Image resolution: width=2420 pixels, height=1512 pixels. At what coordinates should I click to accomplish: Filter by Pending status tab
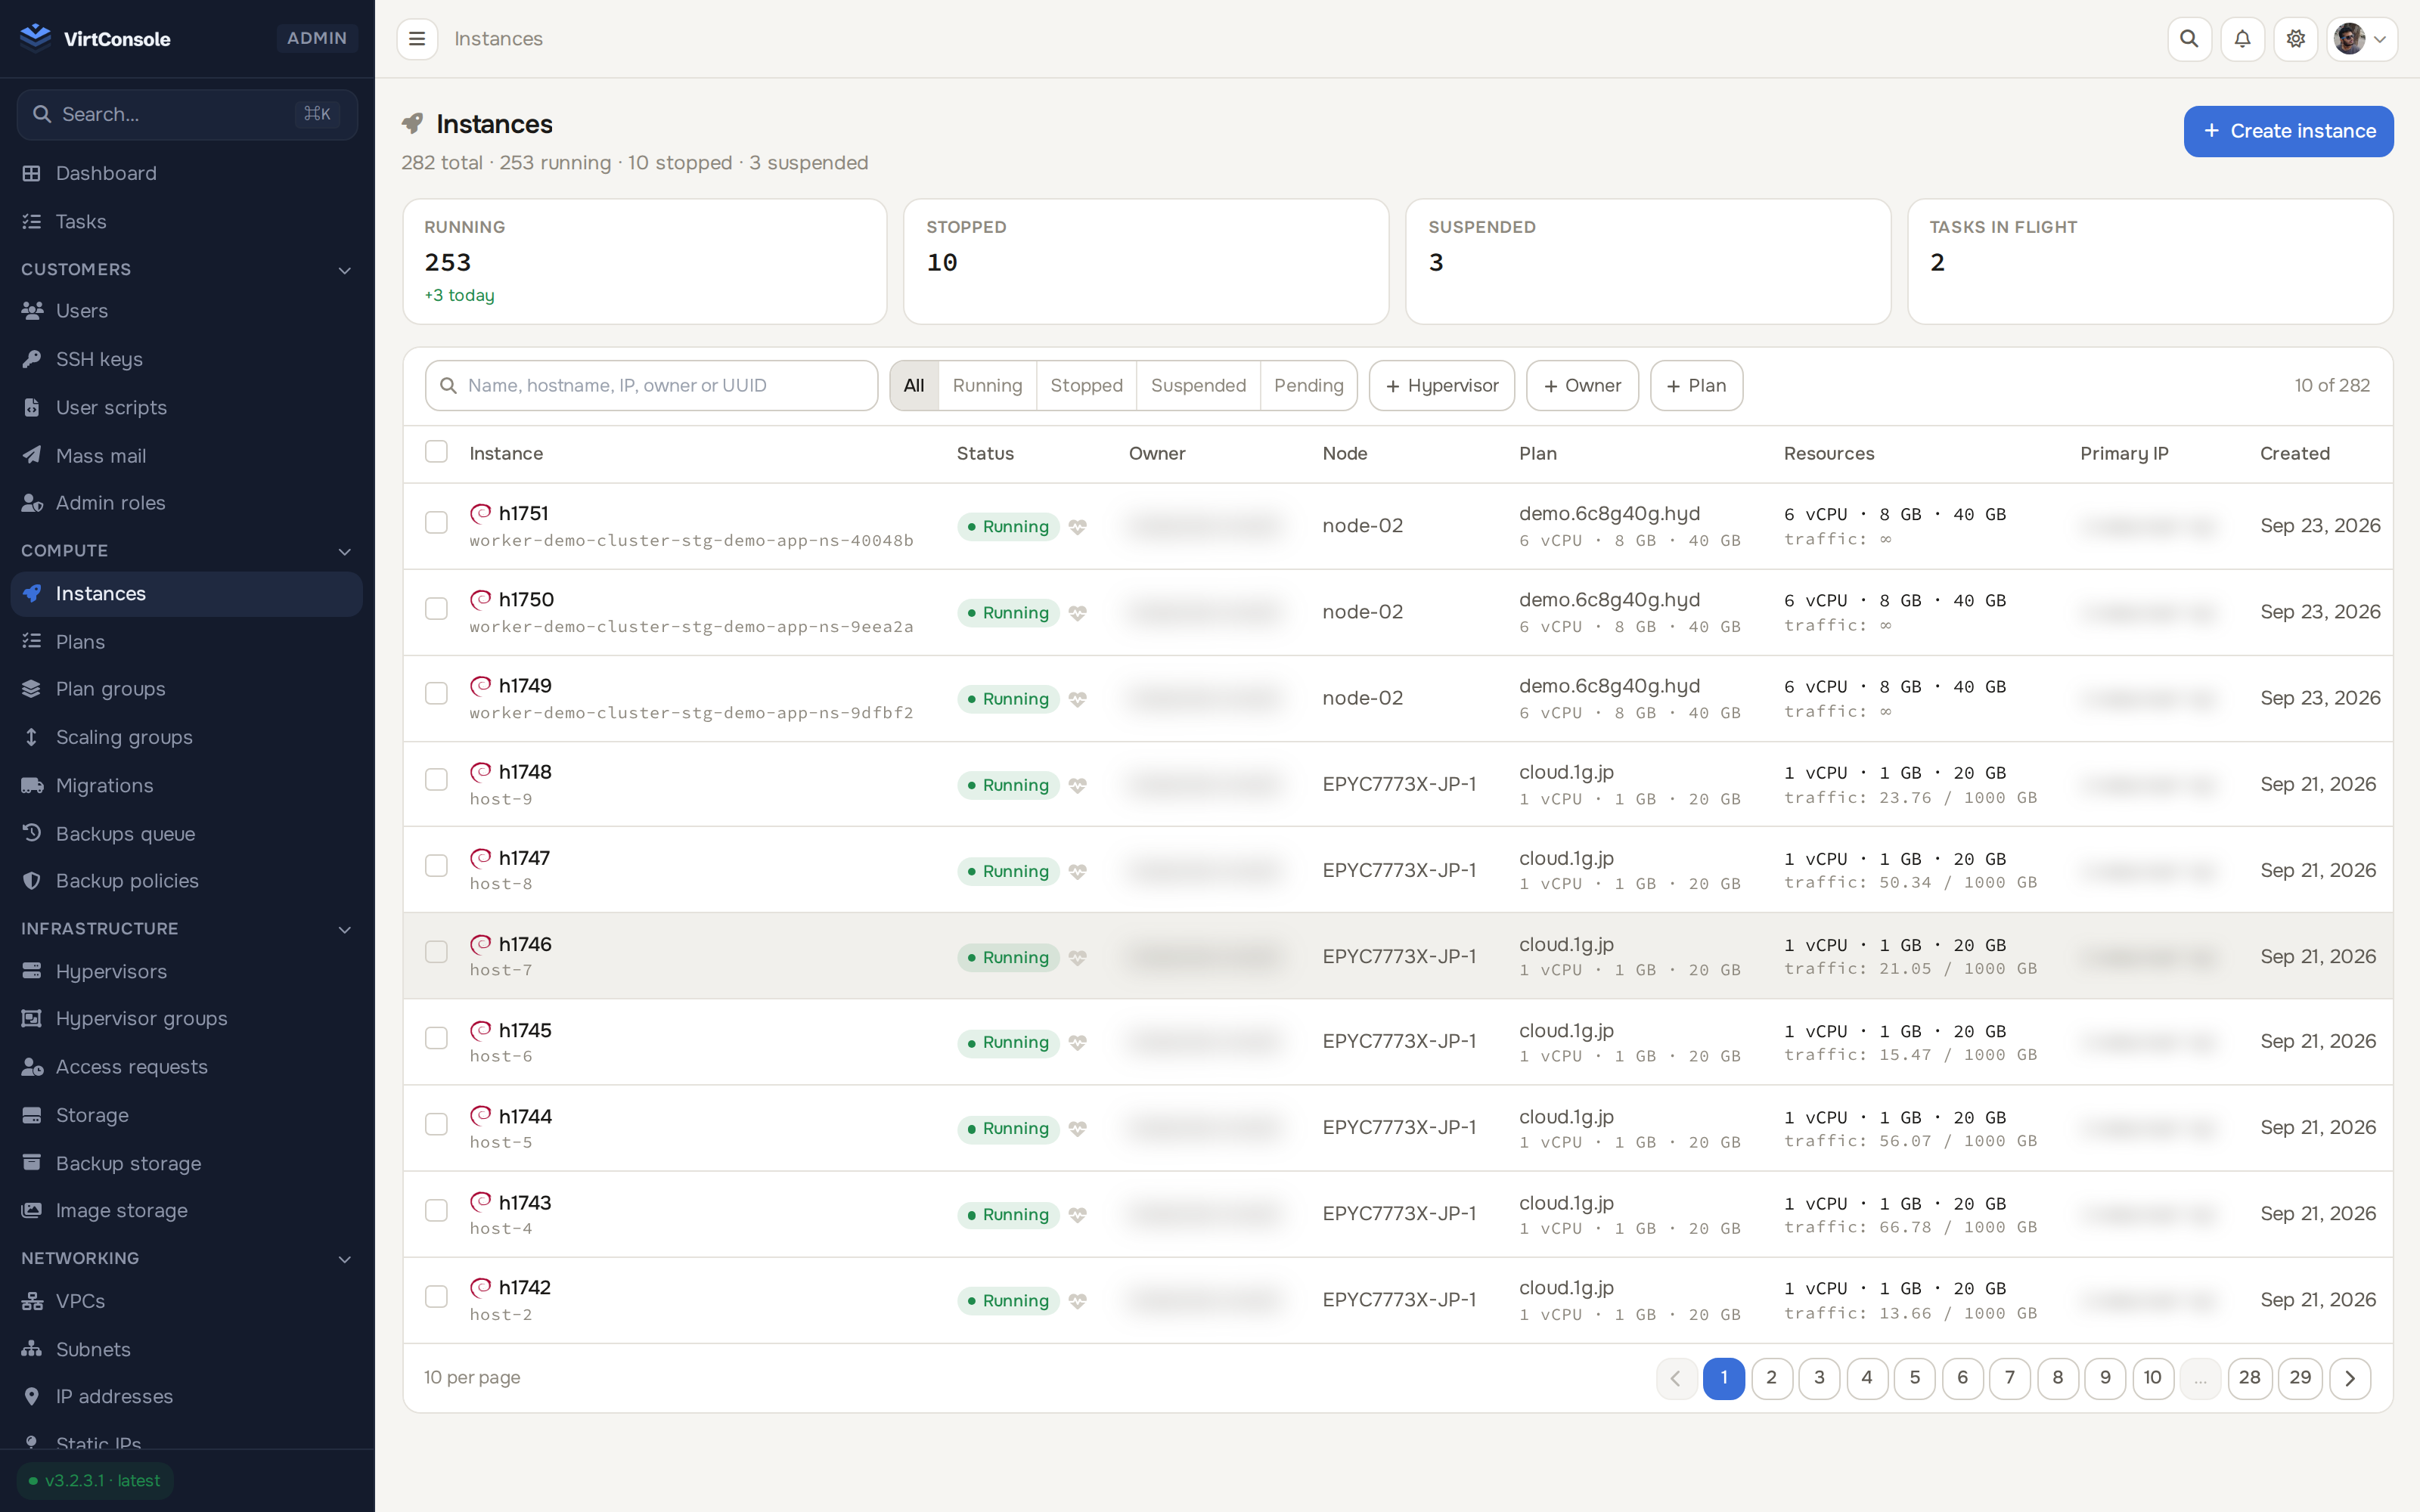(x=1308, y=386)
